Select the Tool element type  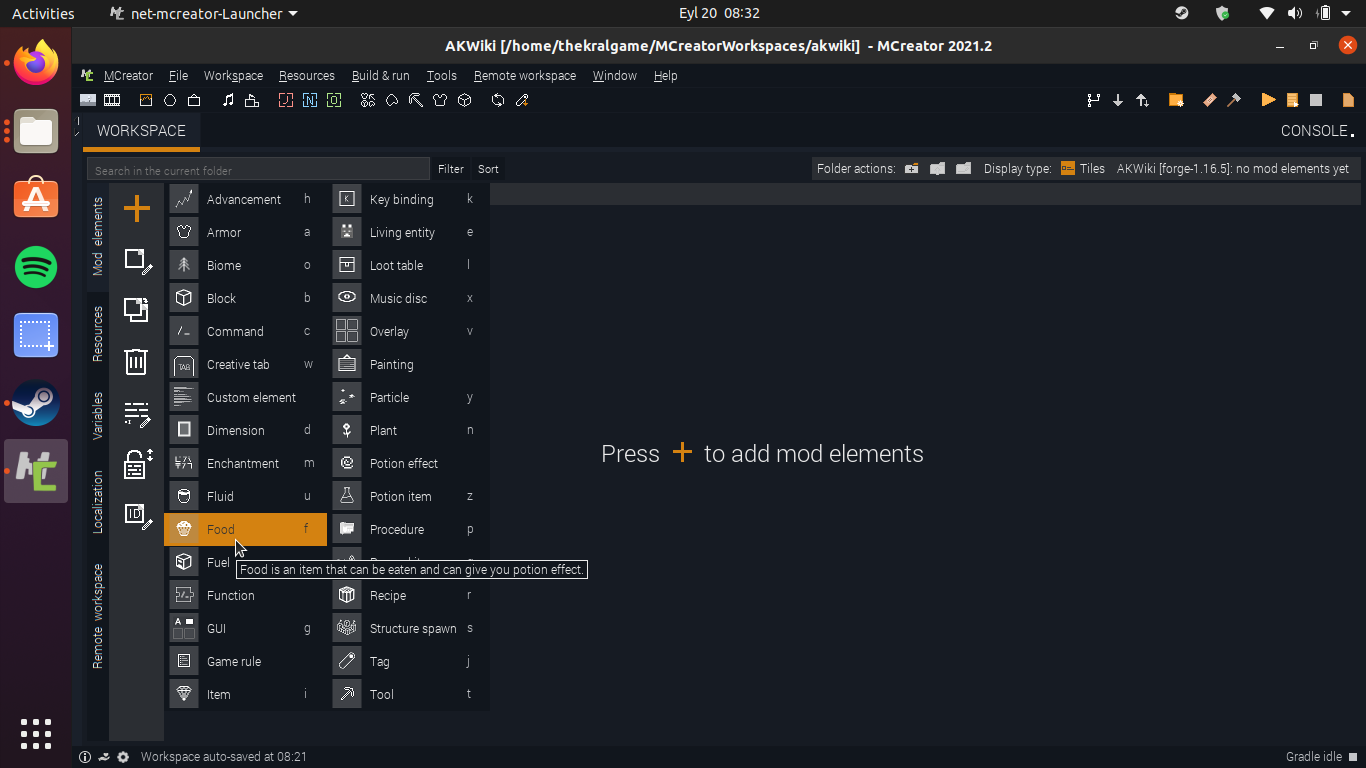click(408, 694)
